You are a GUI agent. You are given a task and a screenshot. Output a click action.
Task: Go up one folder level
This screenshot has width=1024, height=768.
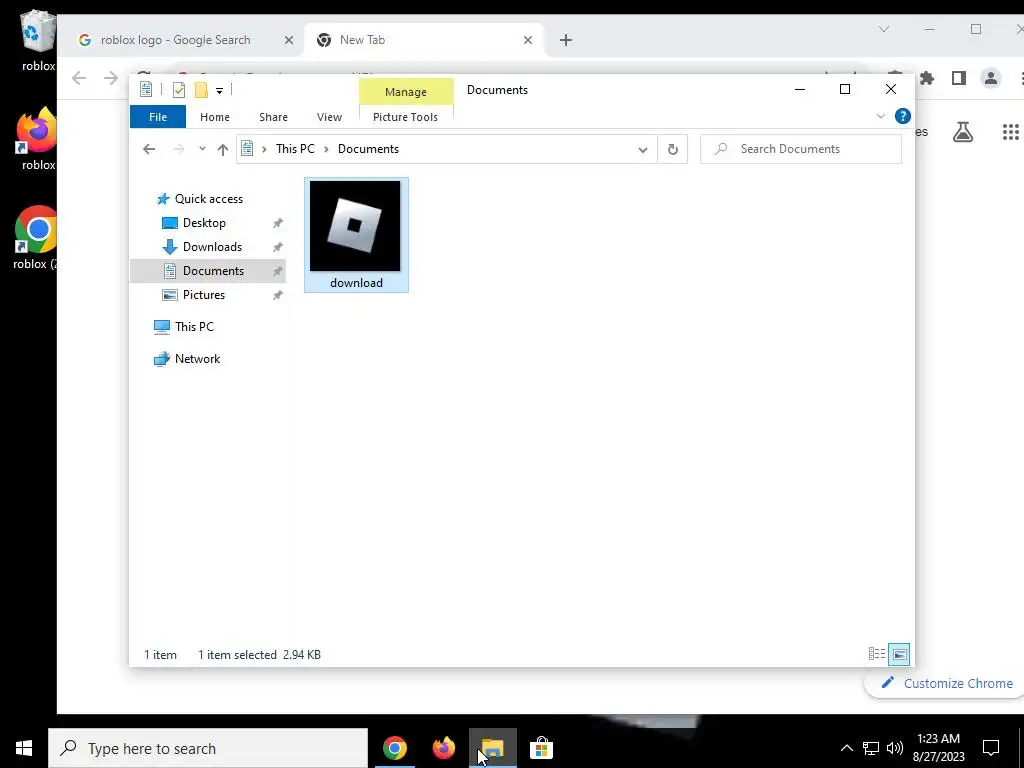223,150
